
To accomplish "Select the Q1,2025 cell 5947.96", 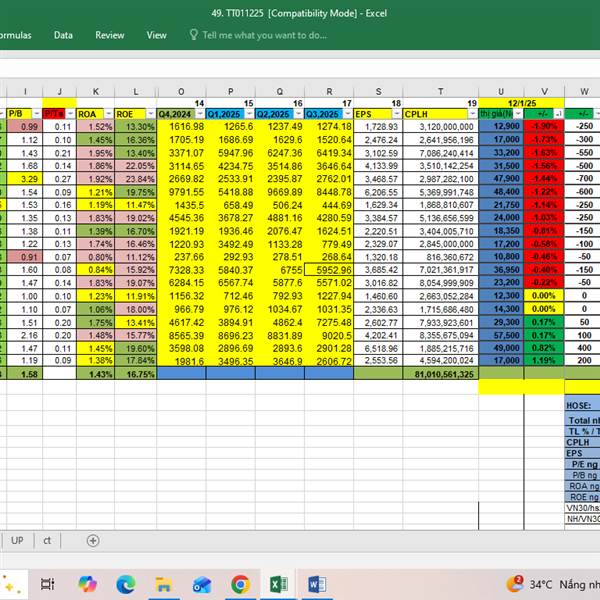I will tap(230, 153).
